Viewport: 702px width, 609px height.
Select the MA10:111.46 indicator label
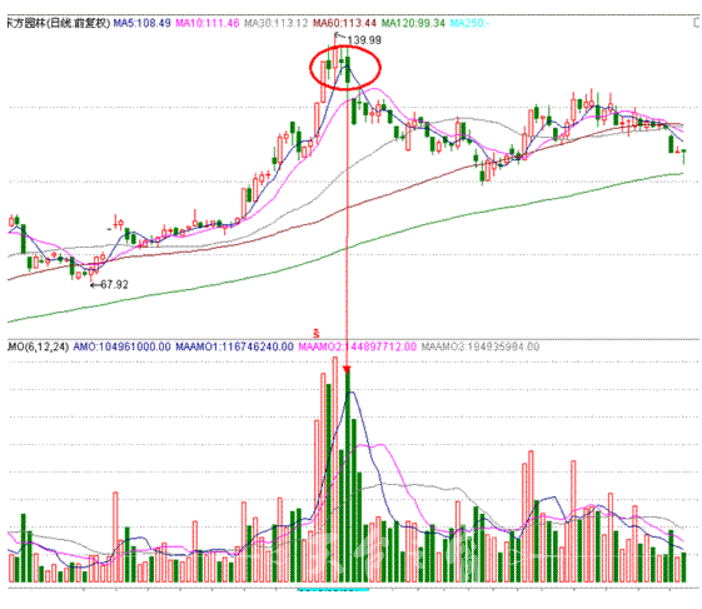click(x=208, y=23)
